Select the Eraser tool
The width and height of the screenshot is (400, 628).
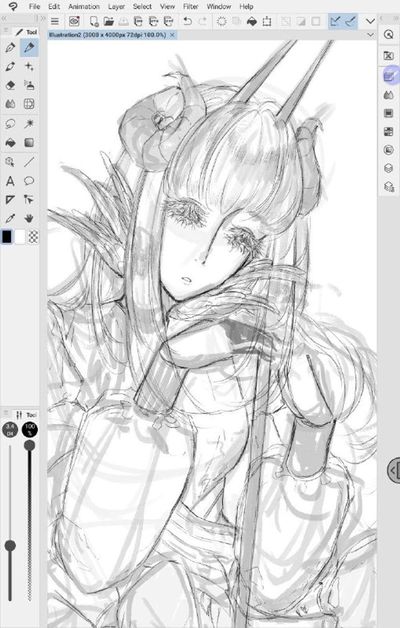tap(10, 85)
